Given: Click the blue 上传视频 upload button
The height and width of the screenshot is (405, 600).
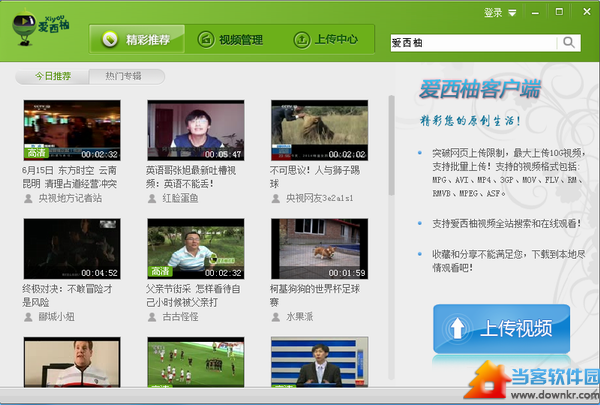Looking at the screenshot, I should (x=502, y=328).
